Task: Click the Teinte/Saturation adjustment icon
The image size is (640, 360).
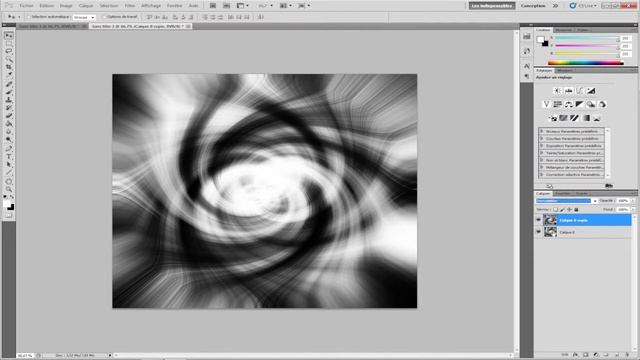Action: click(558, 104)
